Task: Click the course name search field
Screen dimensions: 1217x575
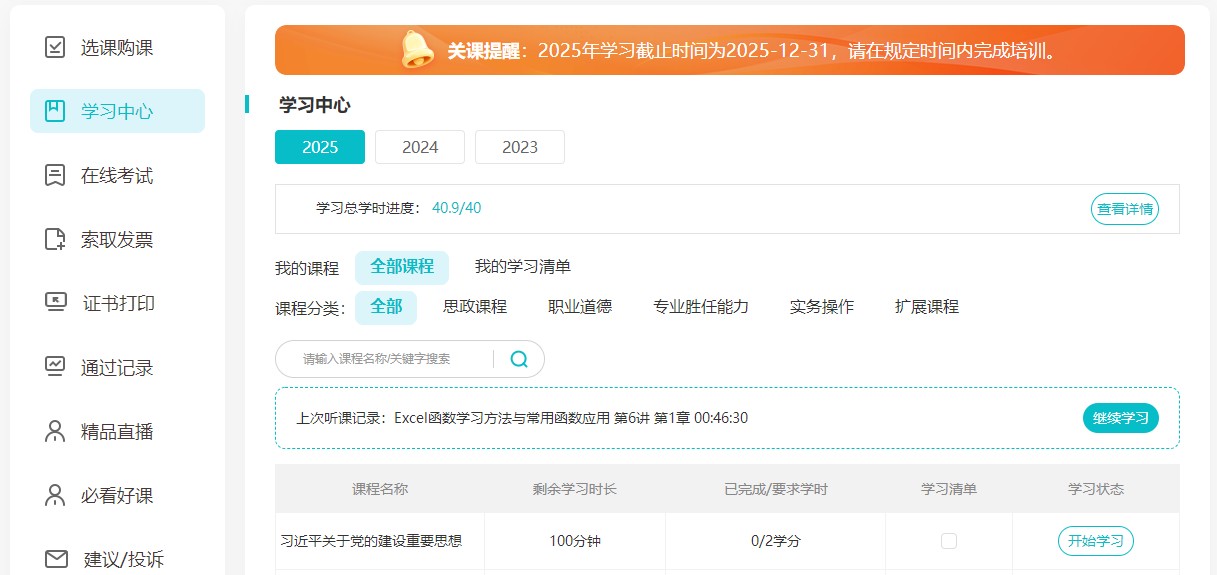Action: [x=395, y=359]
